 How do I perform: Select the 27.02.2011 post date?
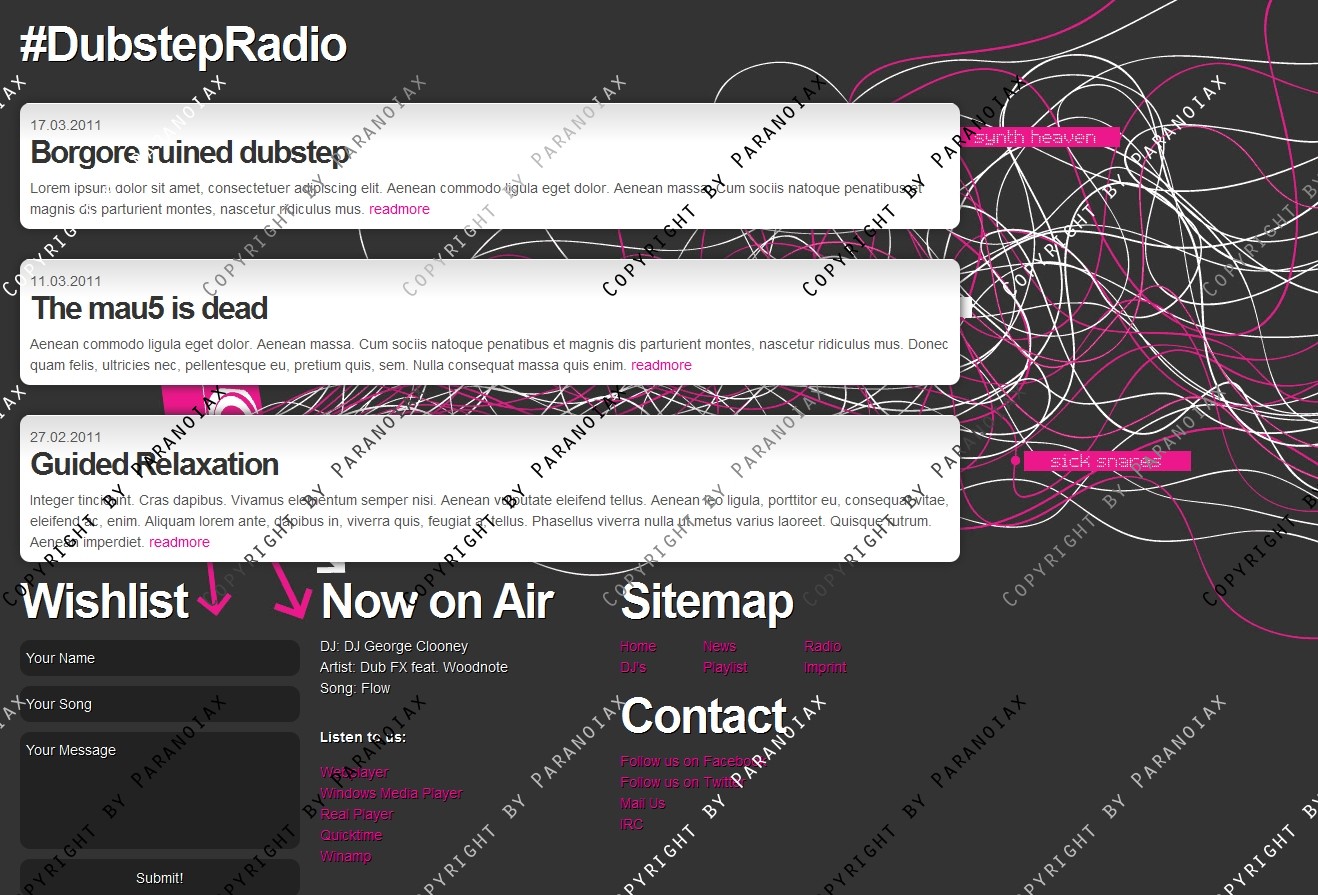66,437
